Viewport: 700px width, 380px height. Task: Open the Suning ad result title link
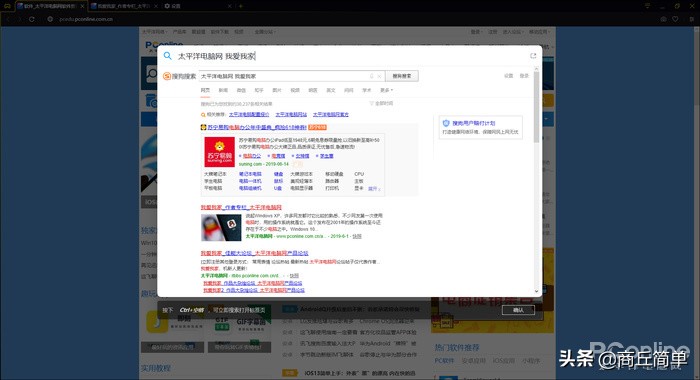click(x=257, y=127)
